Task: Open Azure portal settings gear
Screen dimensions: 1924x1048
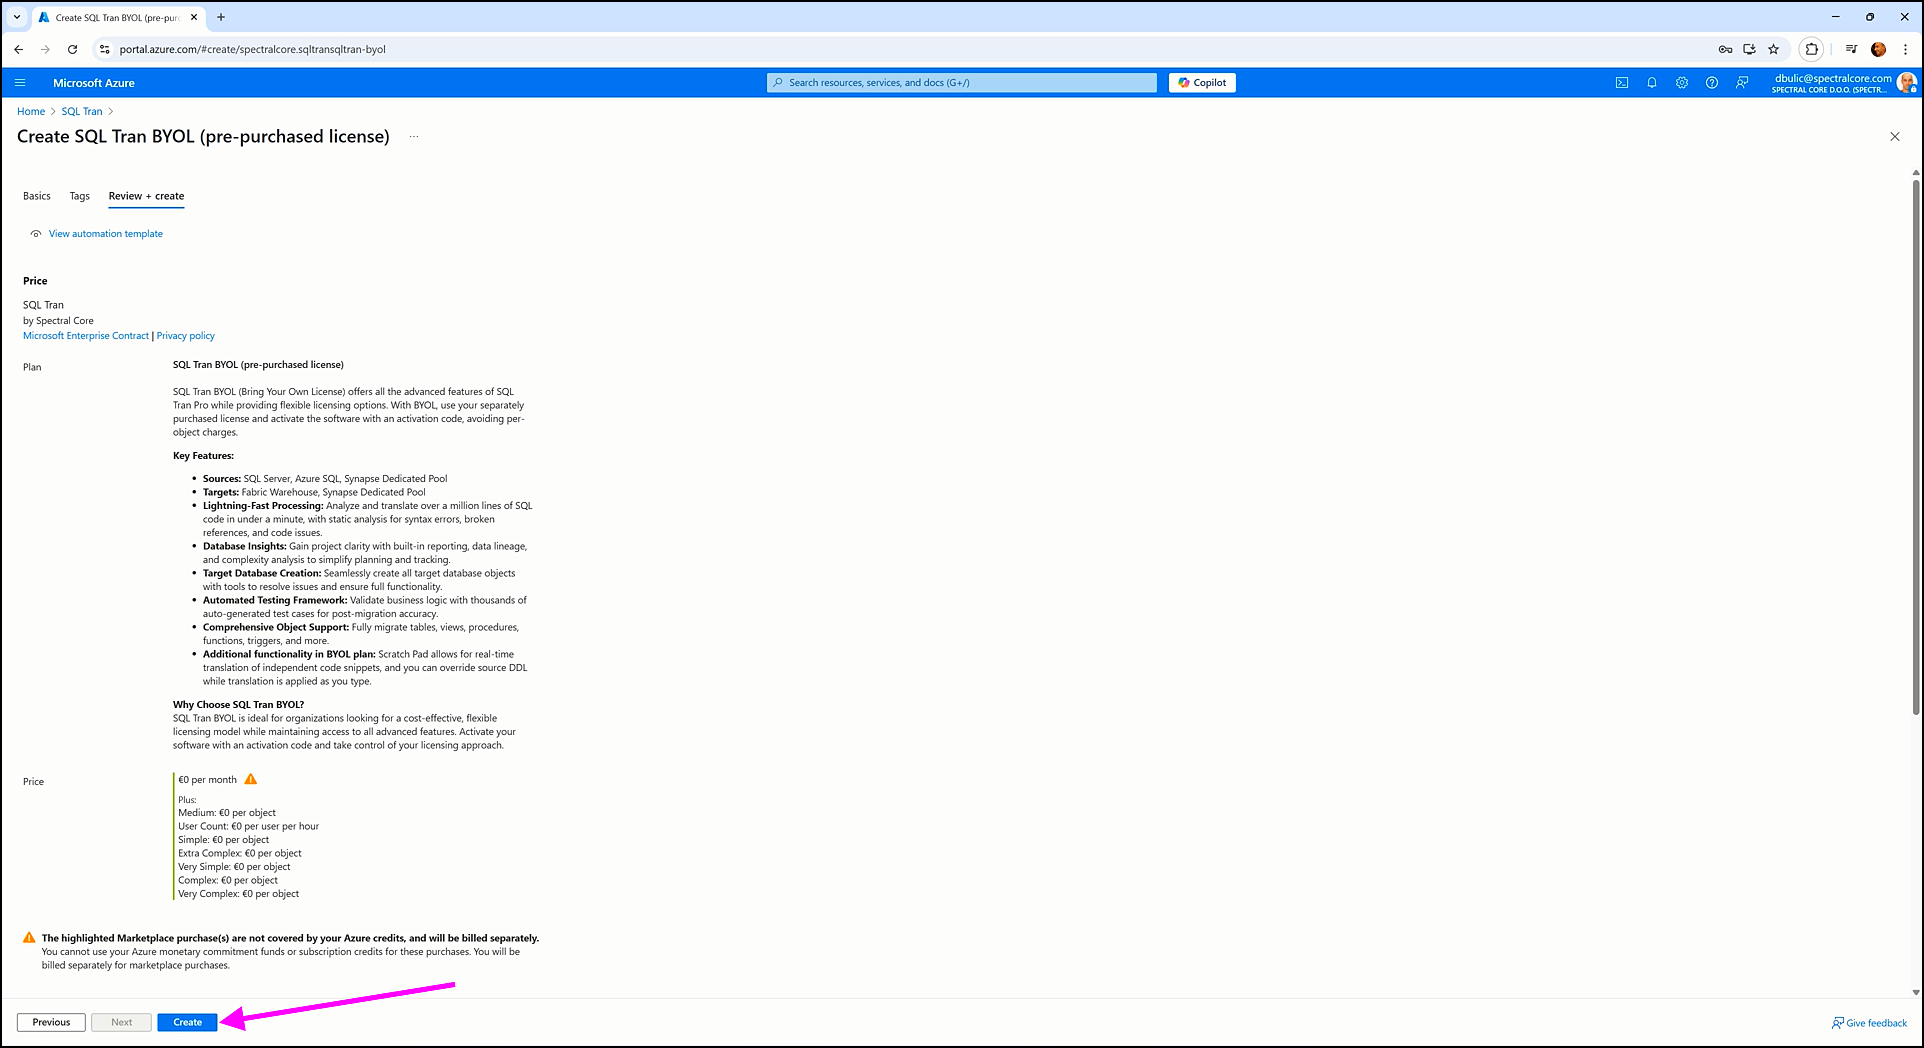Action: point(1682,83)
